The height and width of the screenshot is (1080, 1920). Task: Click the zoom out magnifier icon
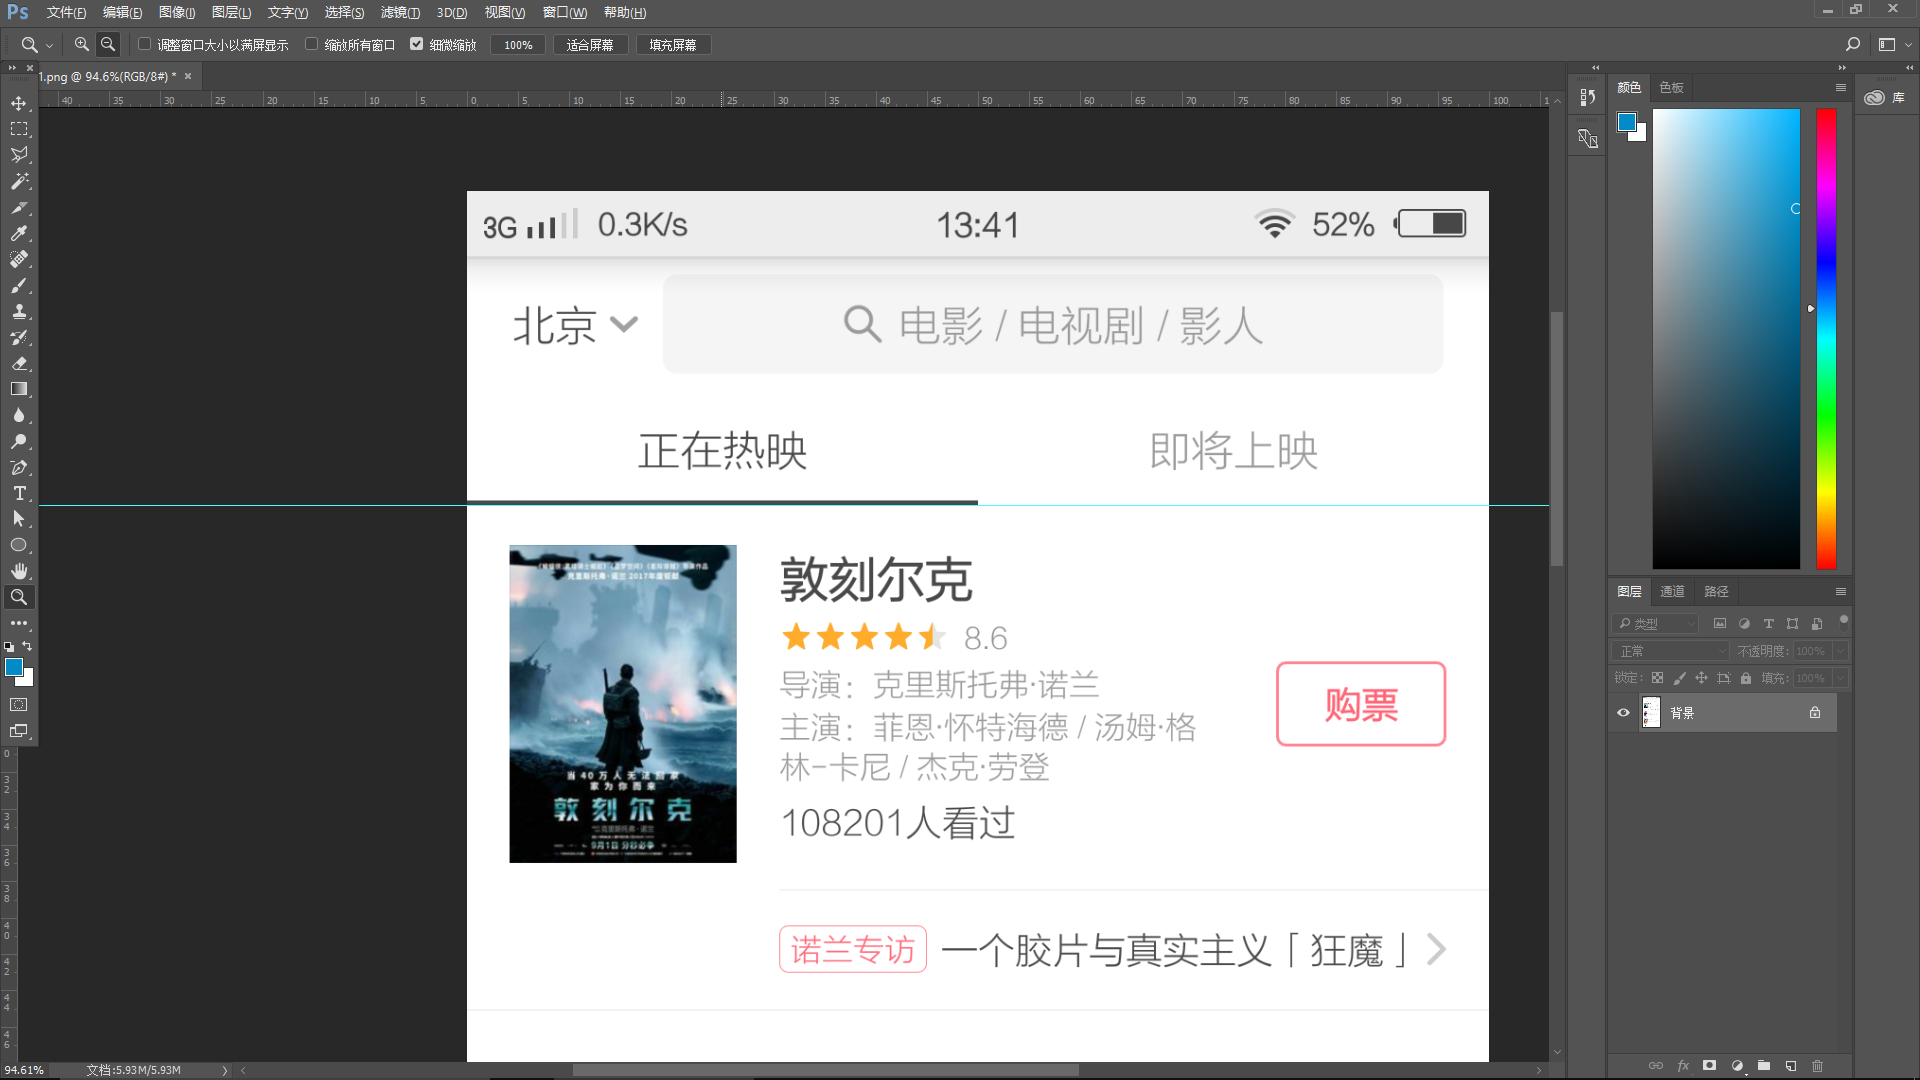coord(108,44)
